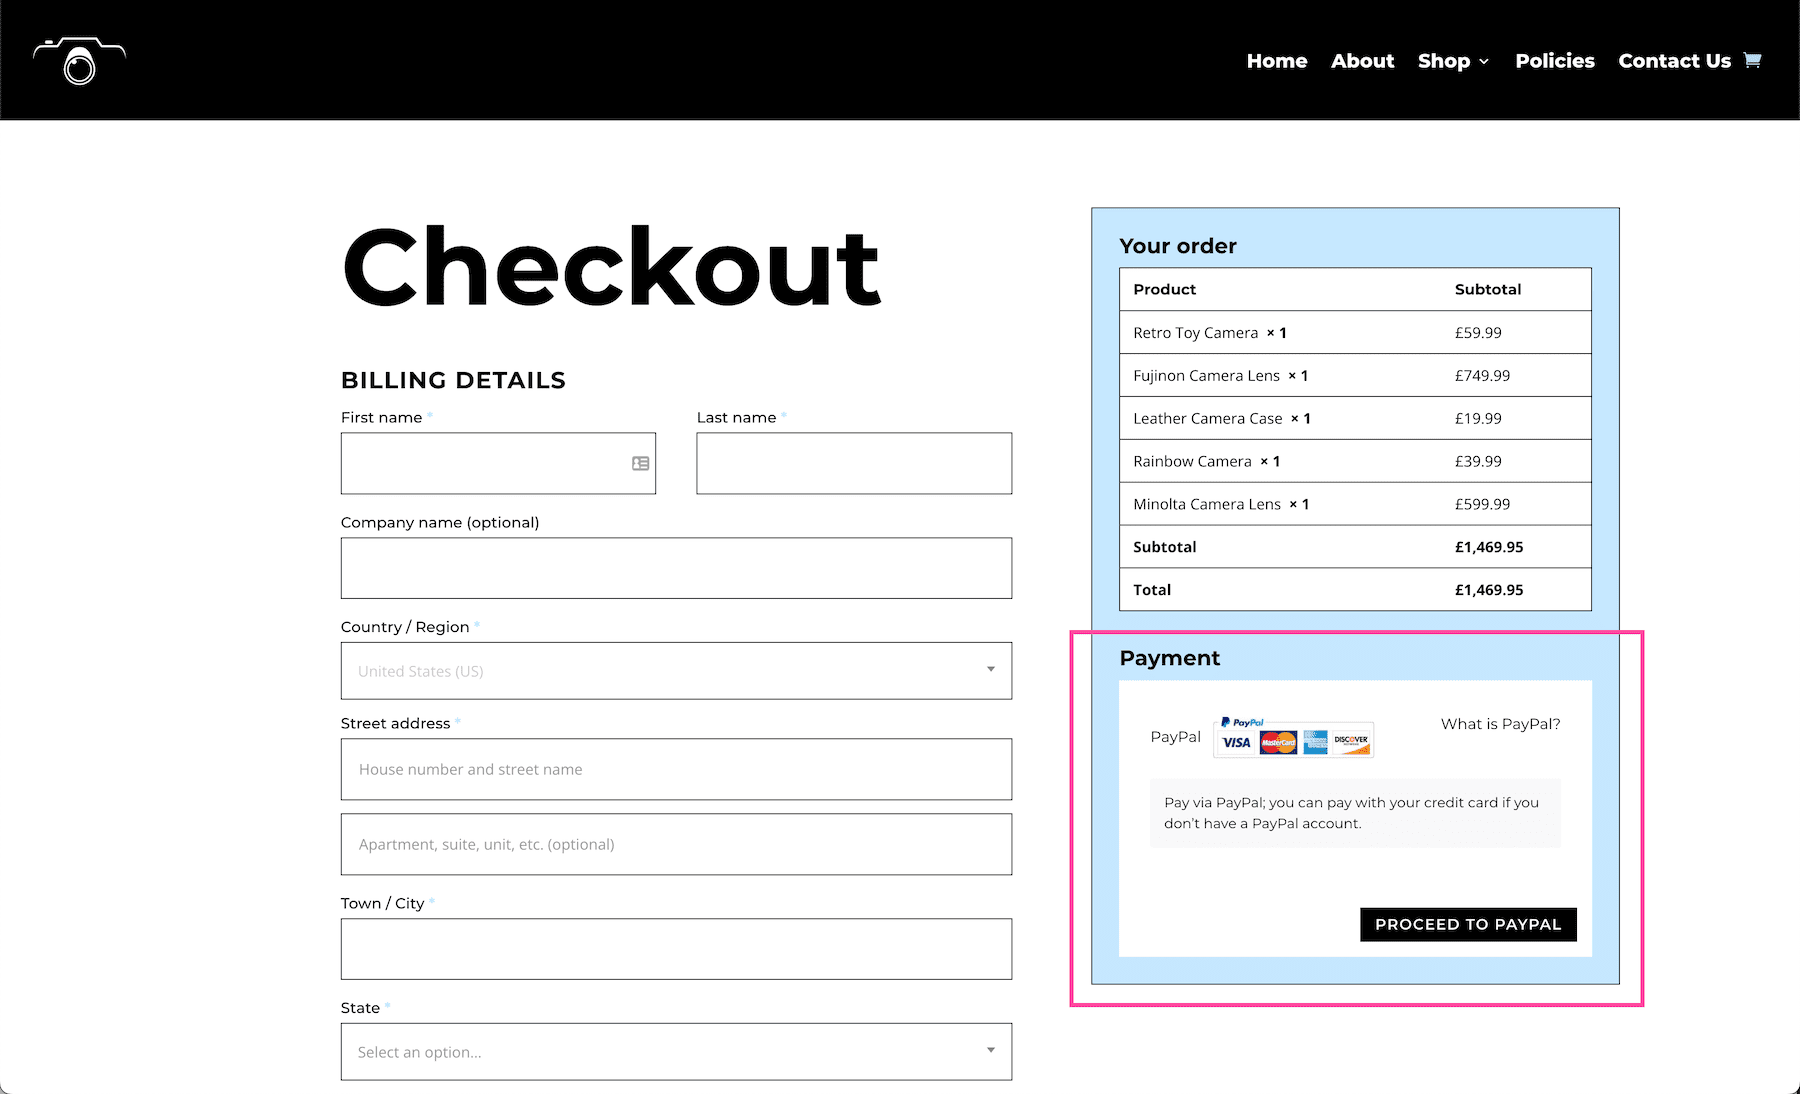Click the Discover card icon
1800x1094 pixels.
1353,743
